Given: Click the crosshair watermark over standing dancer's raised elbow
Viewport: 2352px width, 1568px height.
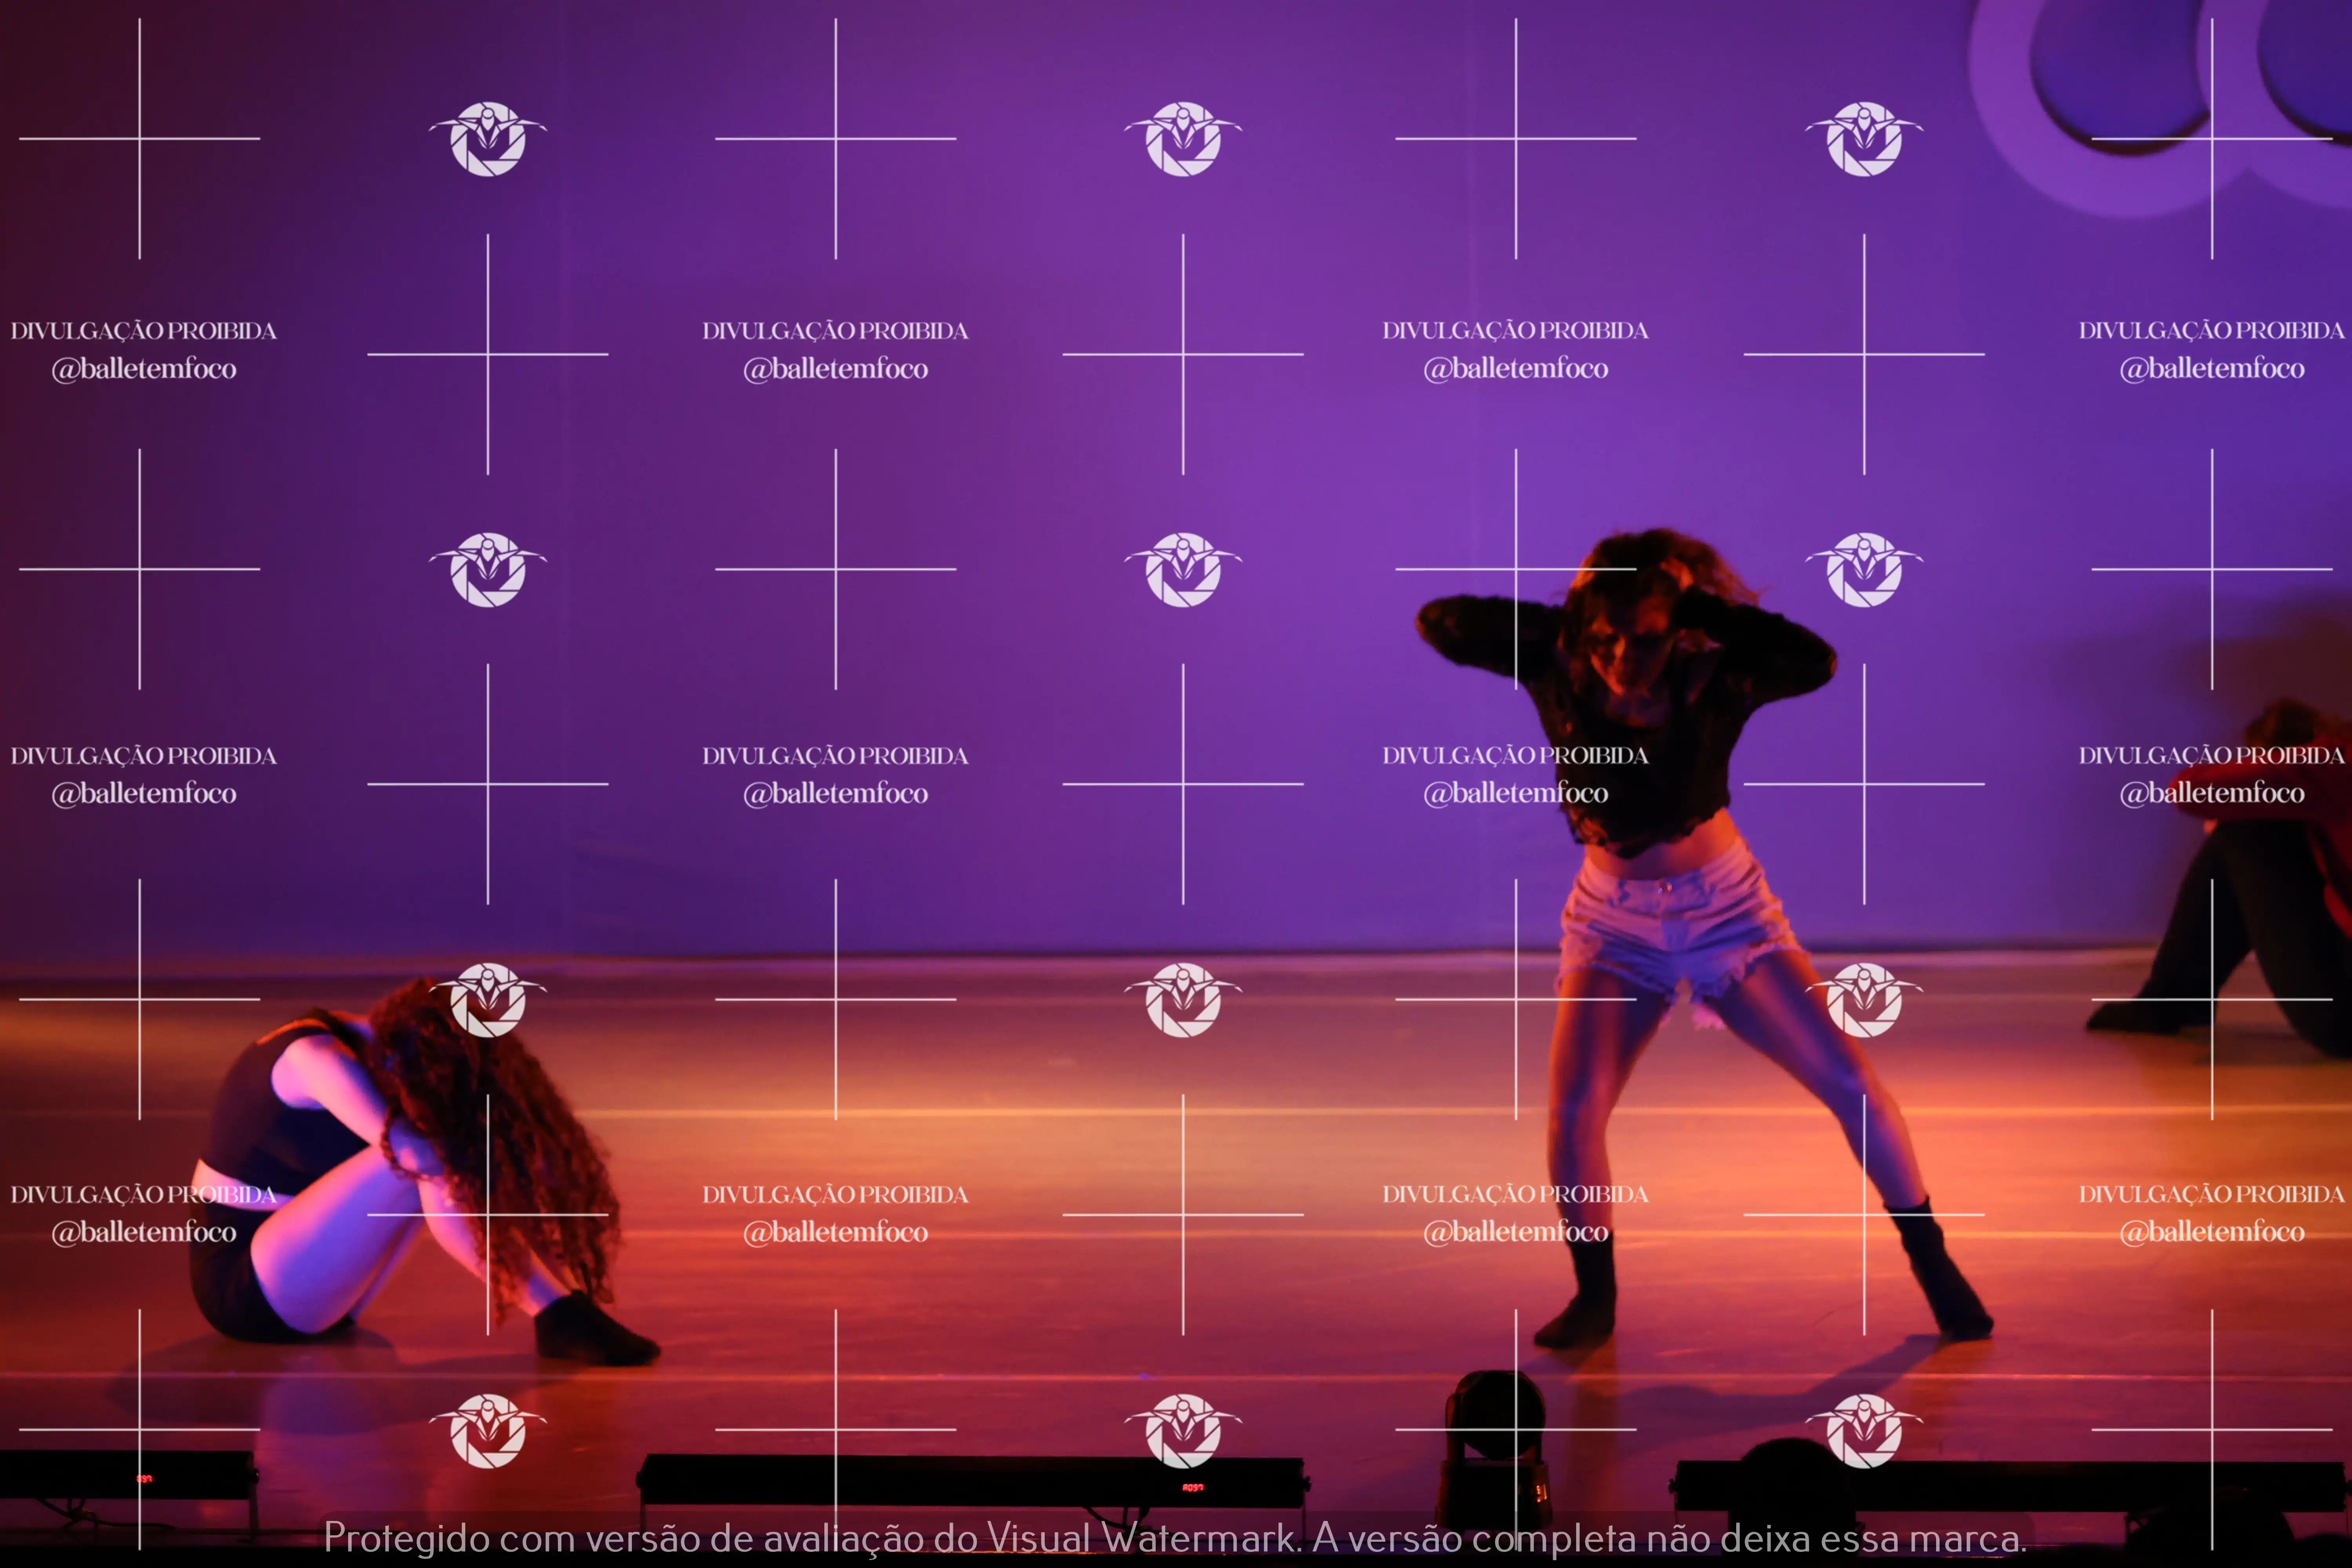Looking at the screenshot, I should point(1515,570).
